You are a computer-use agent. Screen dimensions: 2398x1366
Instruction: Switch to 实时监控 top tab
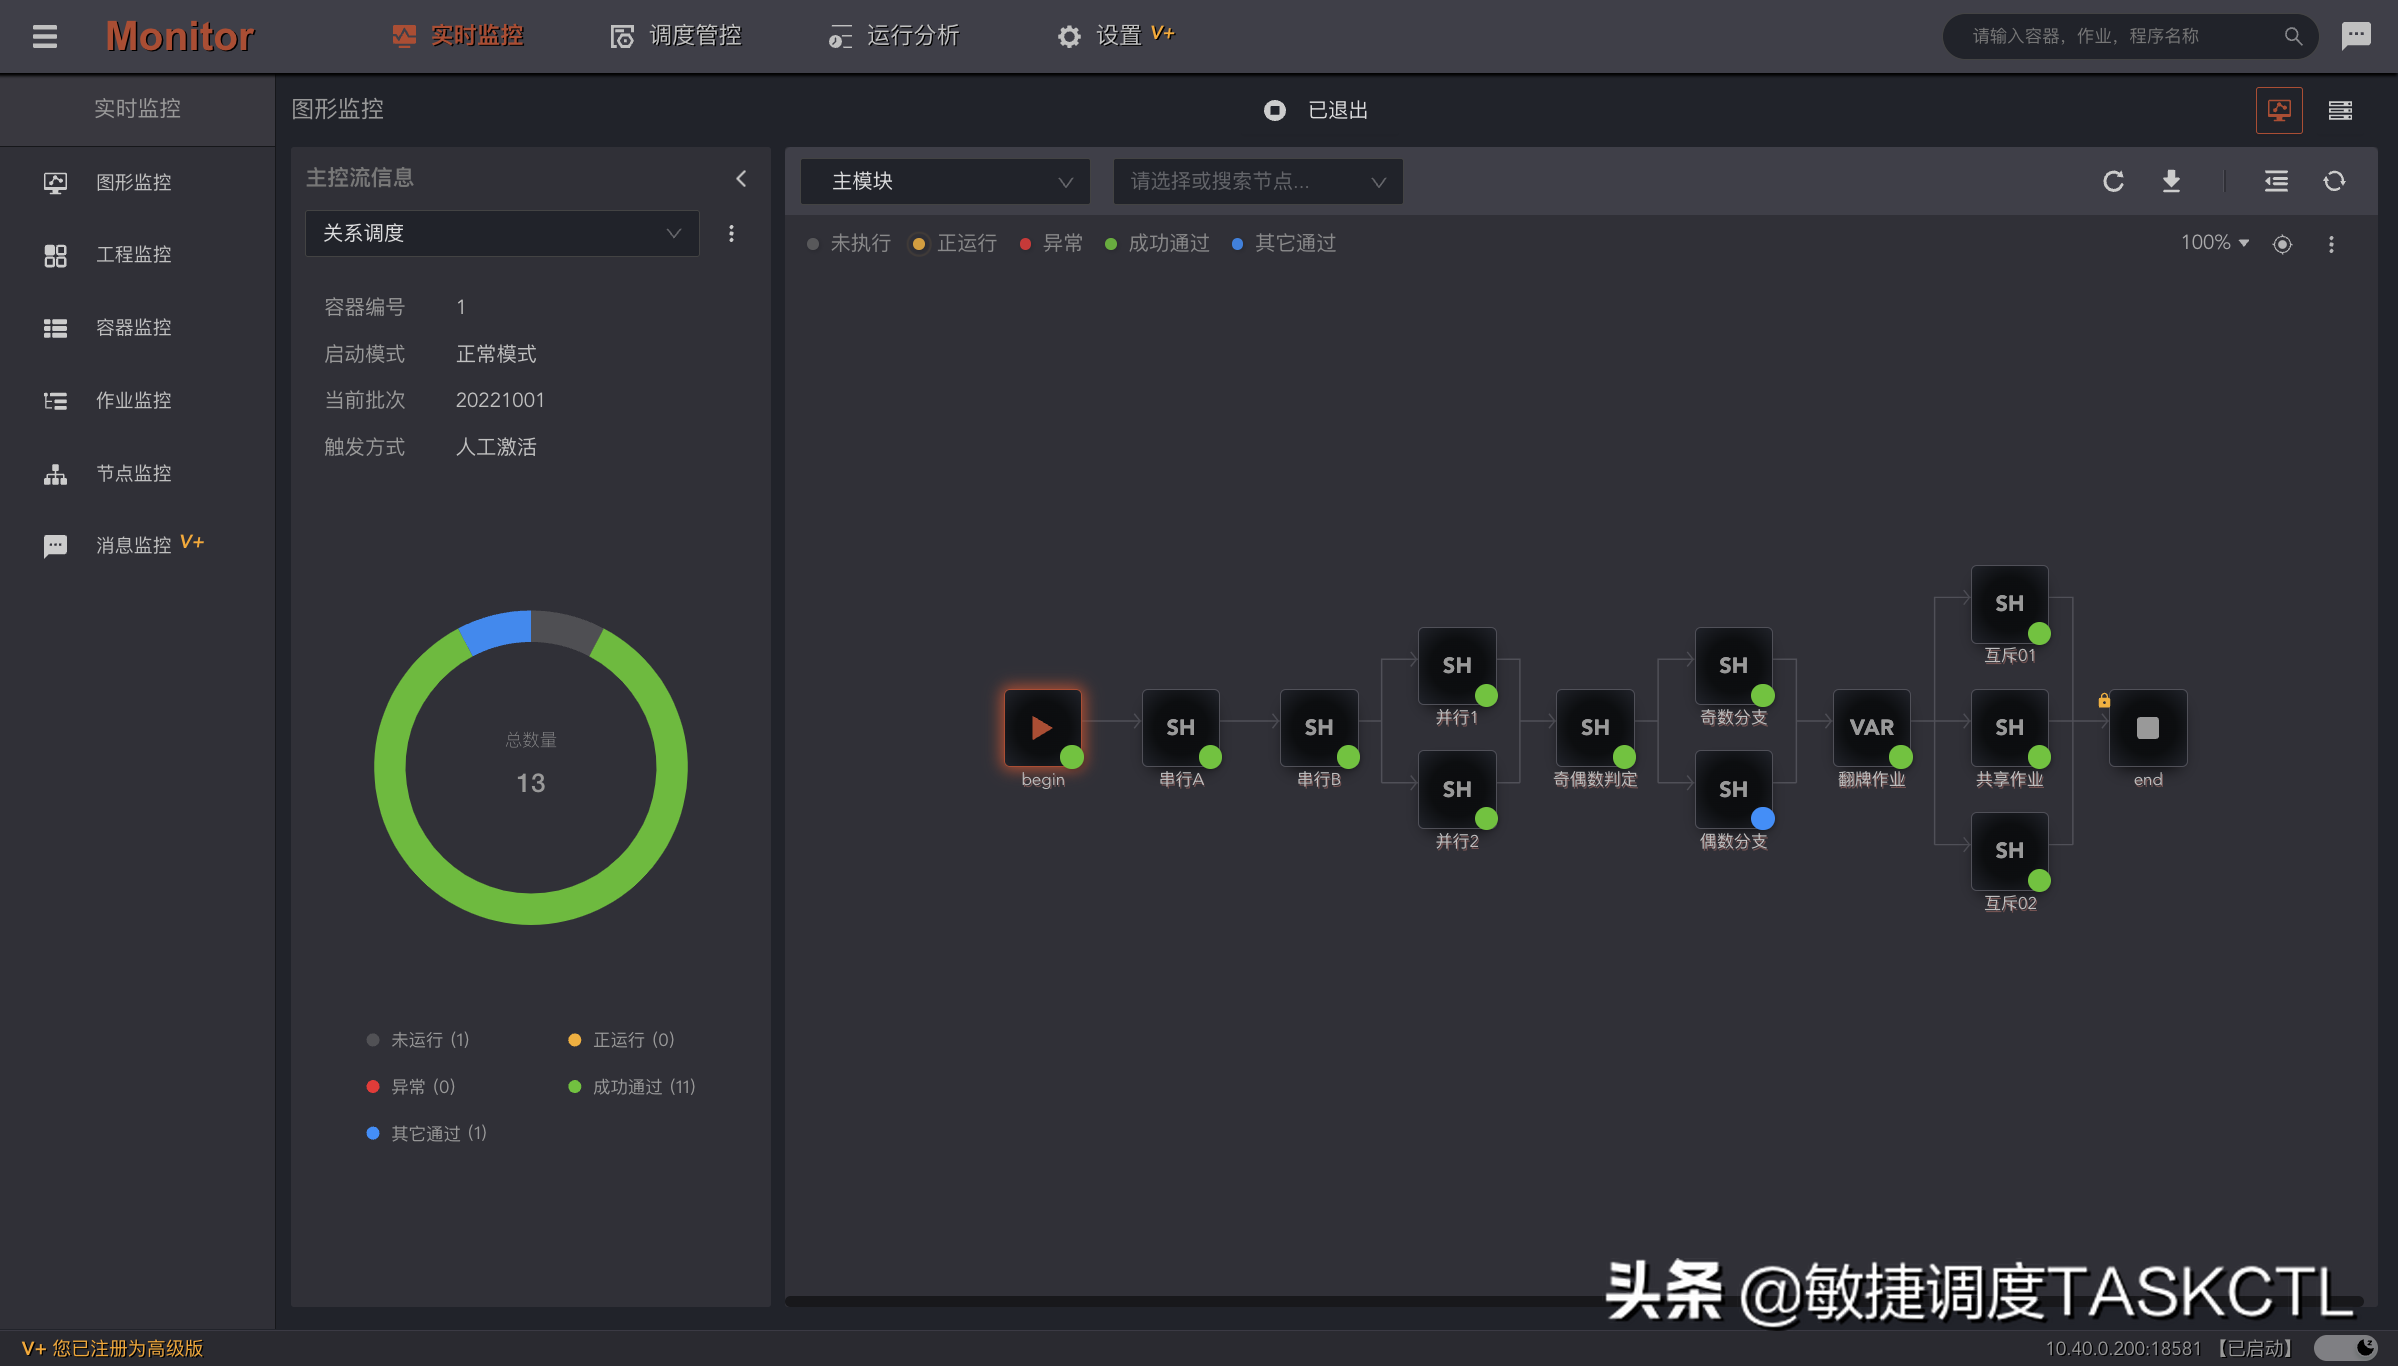pos(458,36)
